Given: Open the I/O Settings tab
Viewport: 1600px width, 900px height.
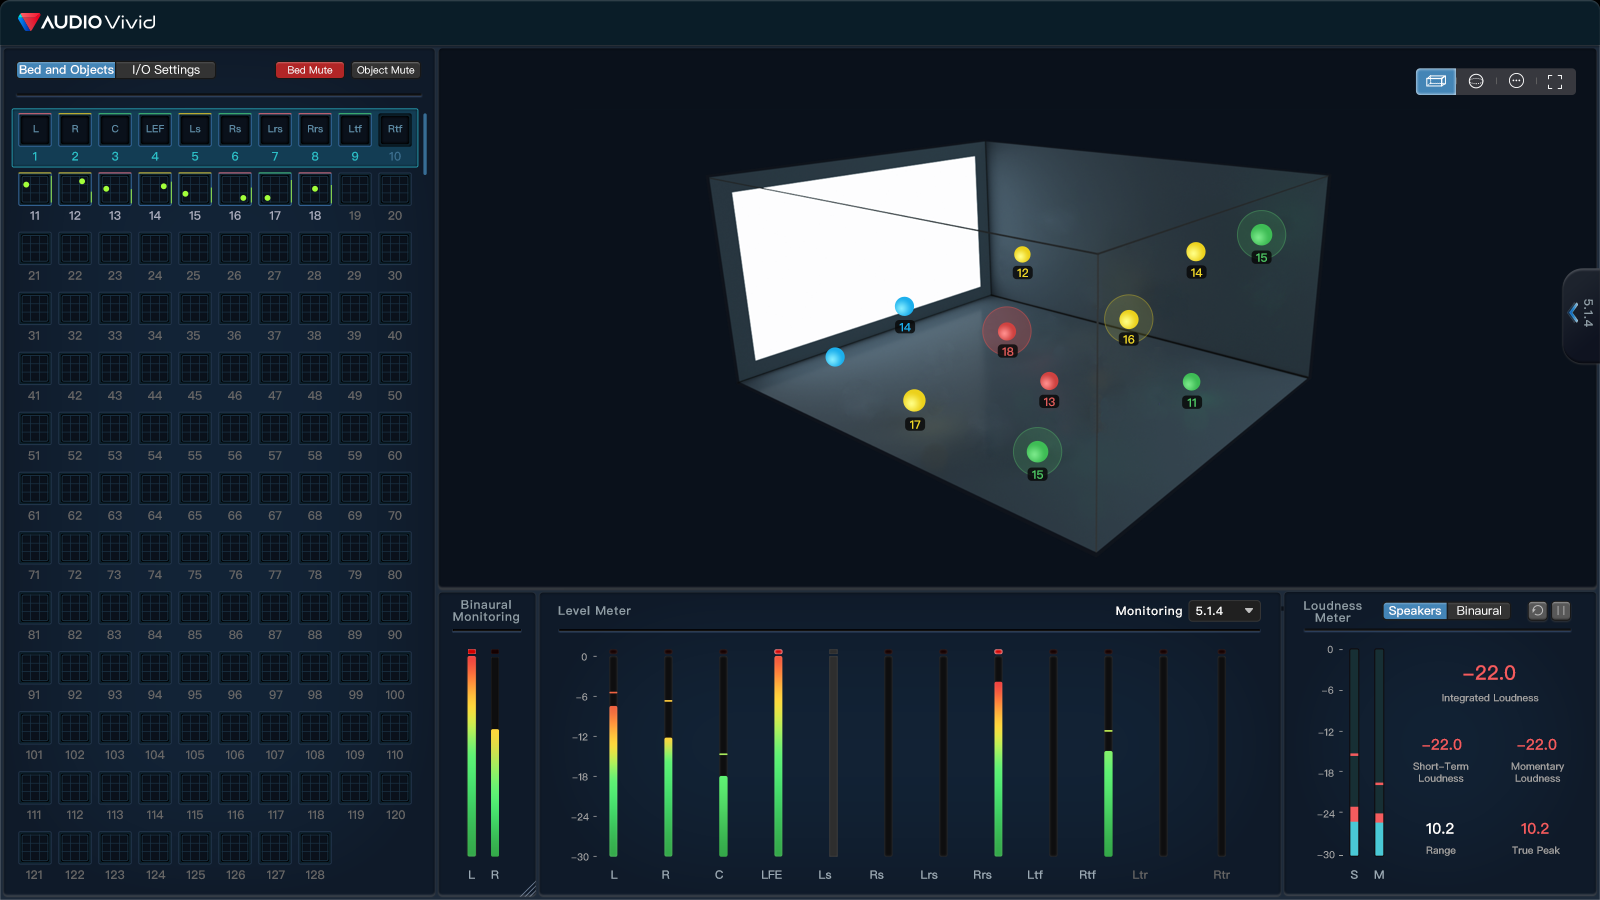Looking at the screenshot, I should [x=166, y=70].
